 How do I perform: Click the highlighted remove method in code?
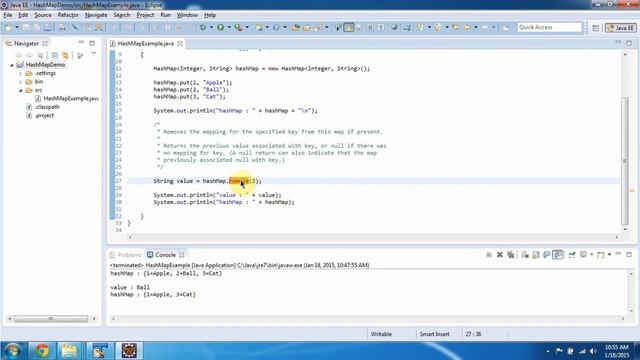[238, 181]
